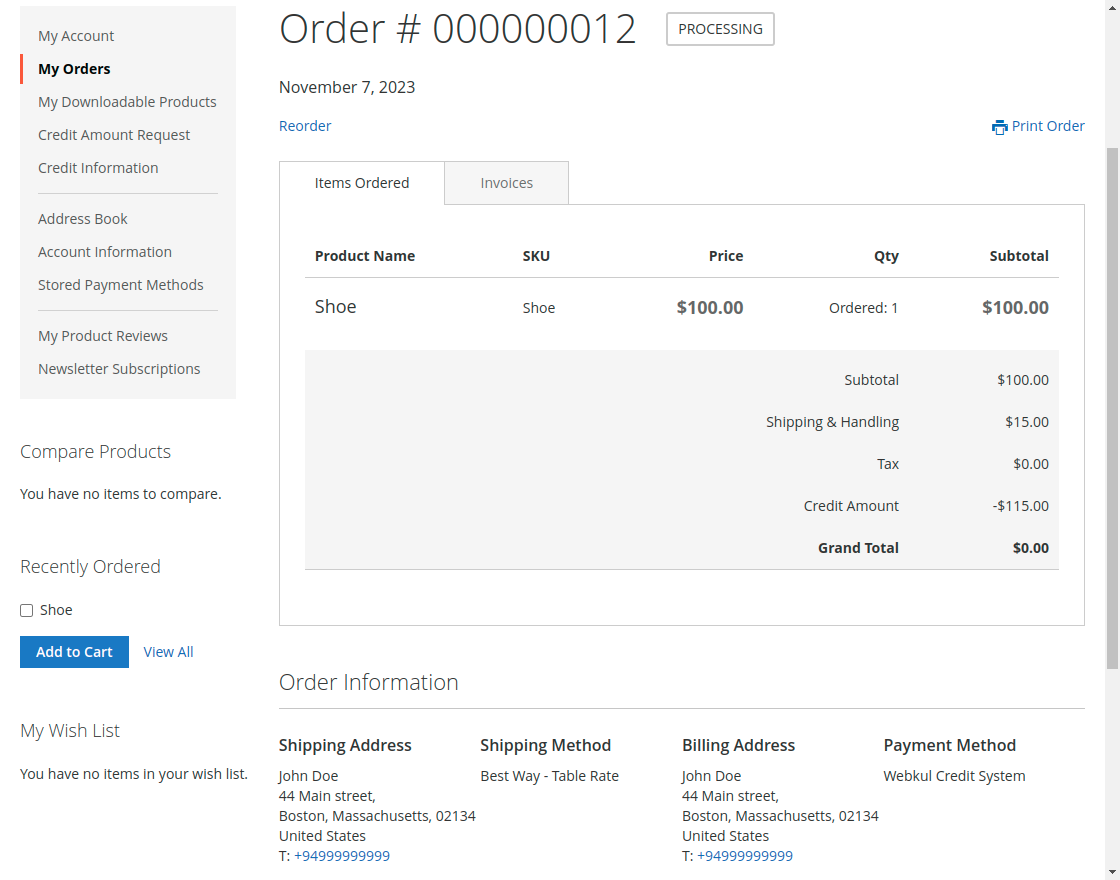Screen dimensions: 1120x880
Task: View Credit Information page
Action: pos(98,167)
